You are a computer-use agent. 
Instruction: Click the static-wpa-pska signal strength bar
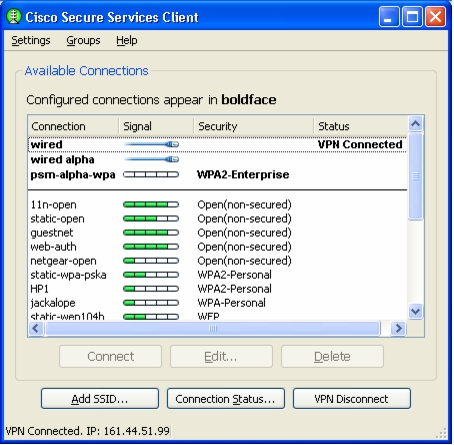151,275
